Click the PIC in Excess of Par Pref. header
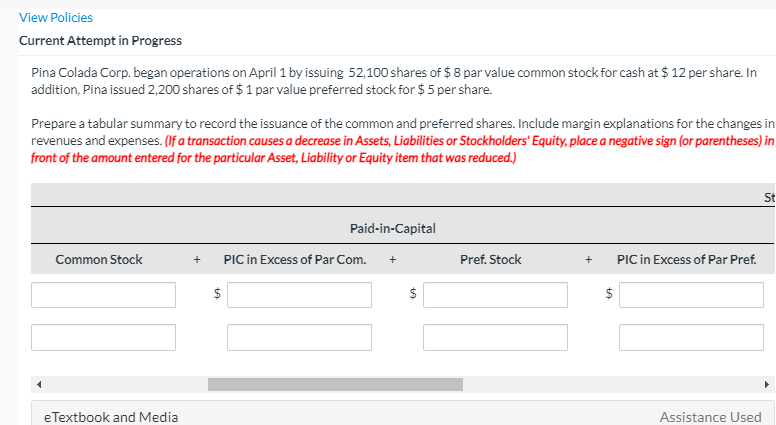 click(x=686, y=260)
